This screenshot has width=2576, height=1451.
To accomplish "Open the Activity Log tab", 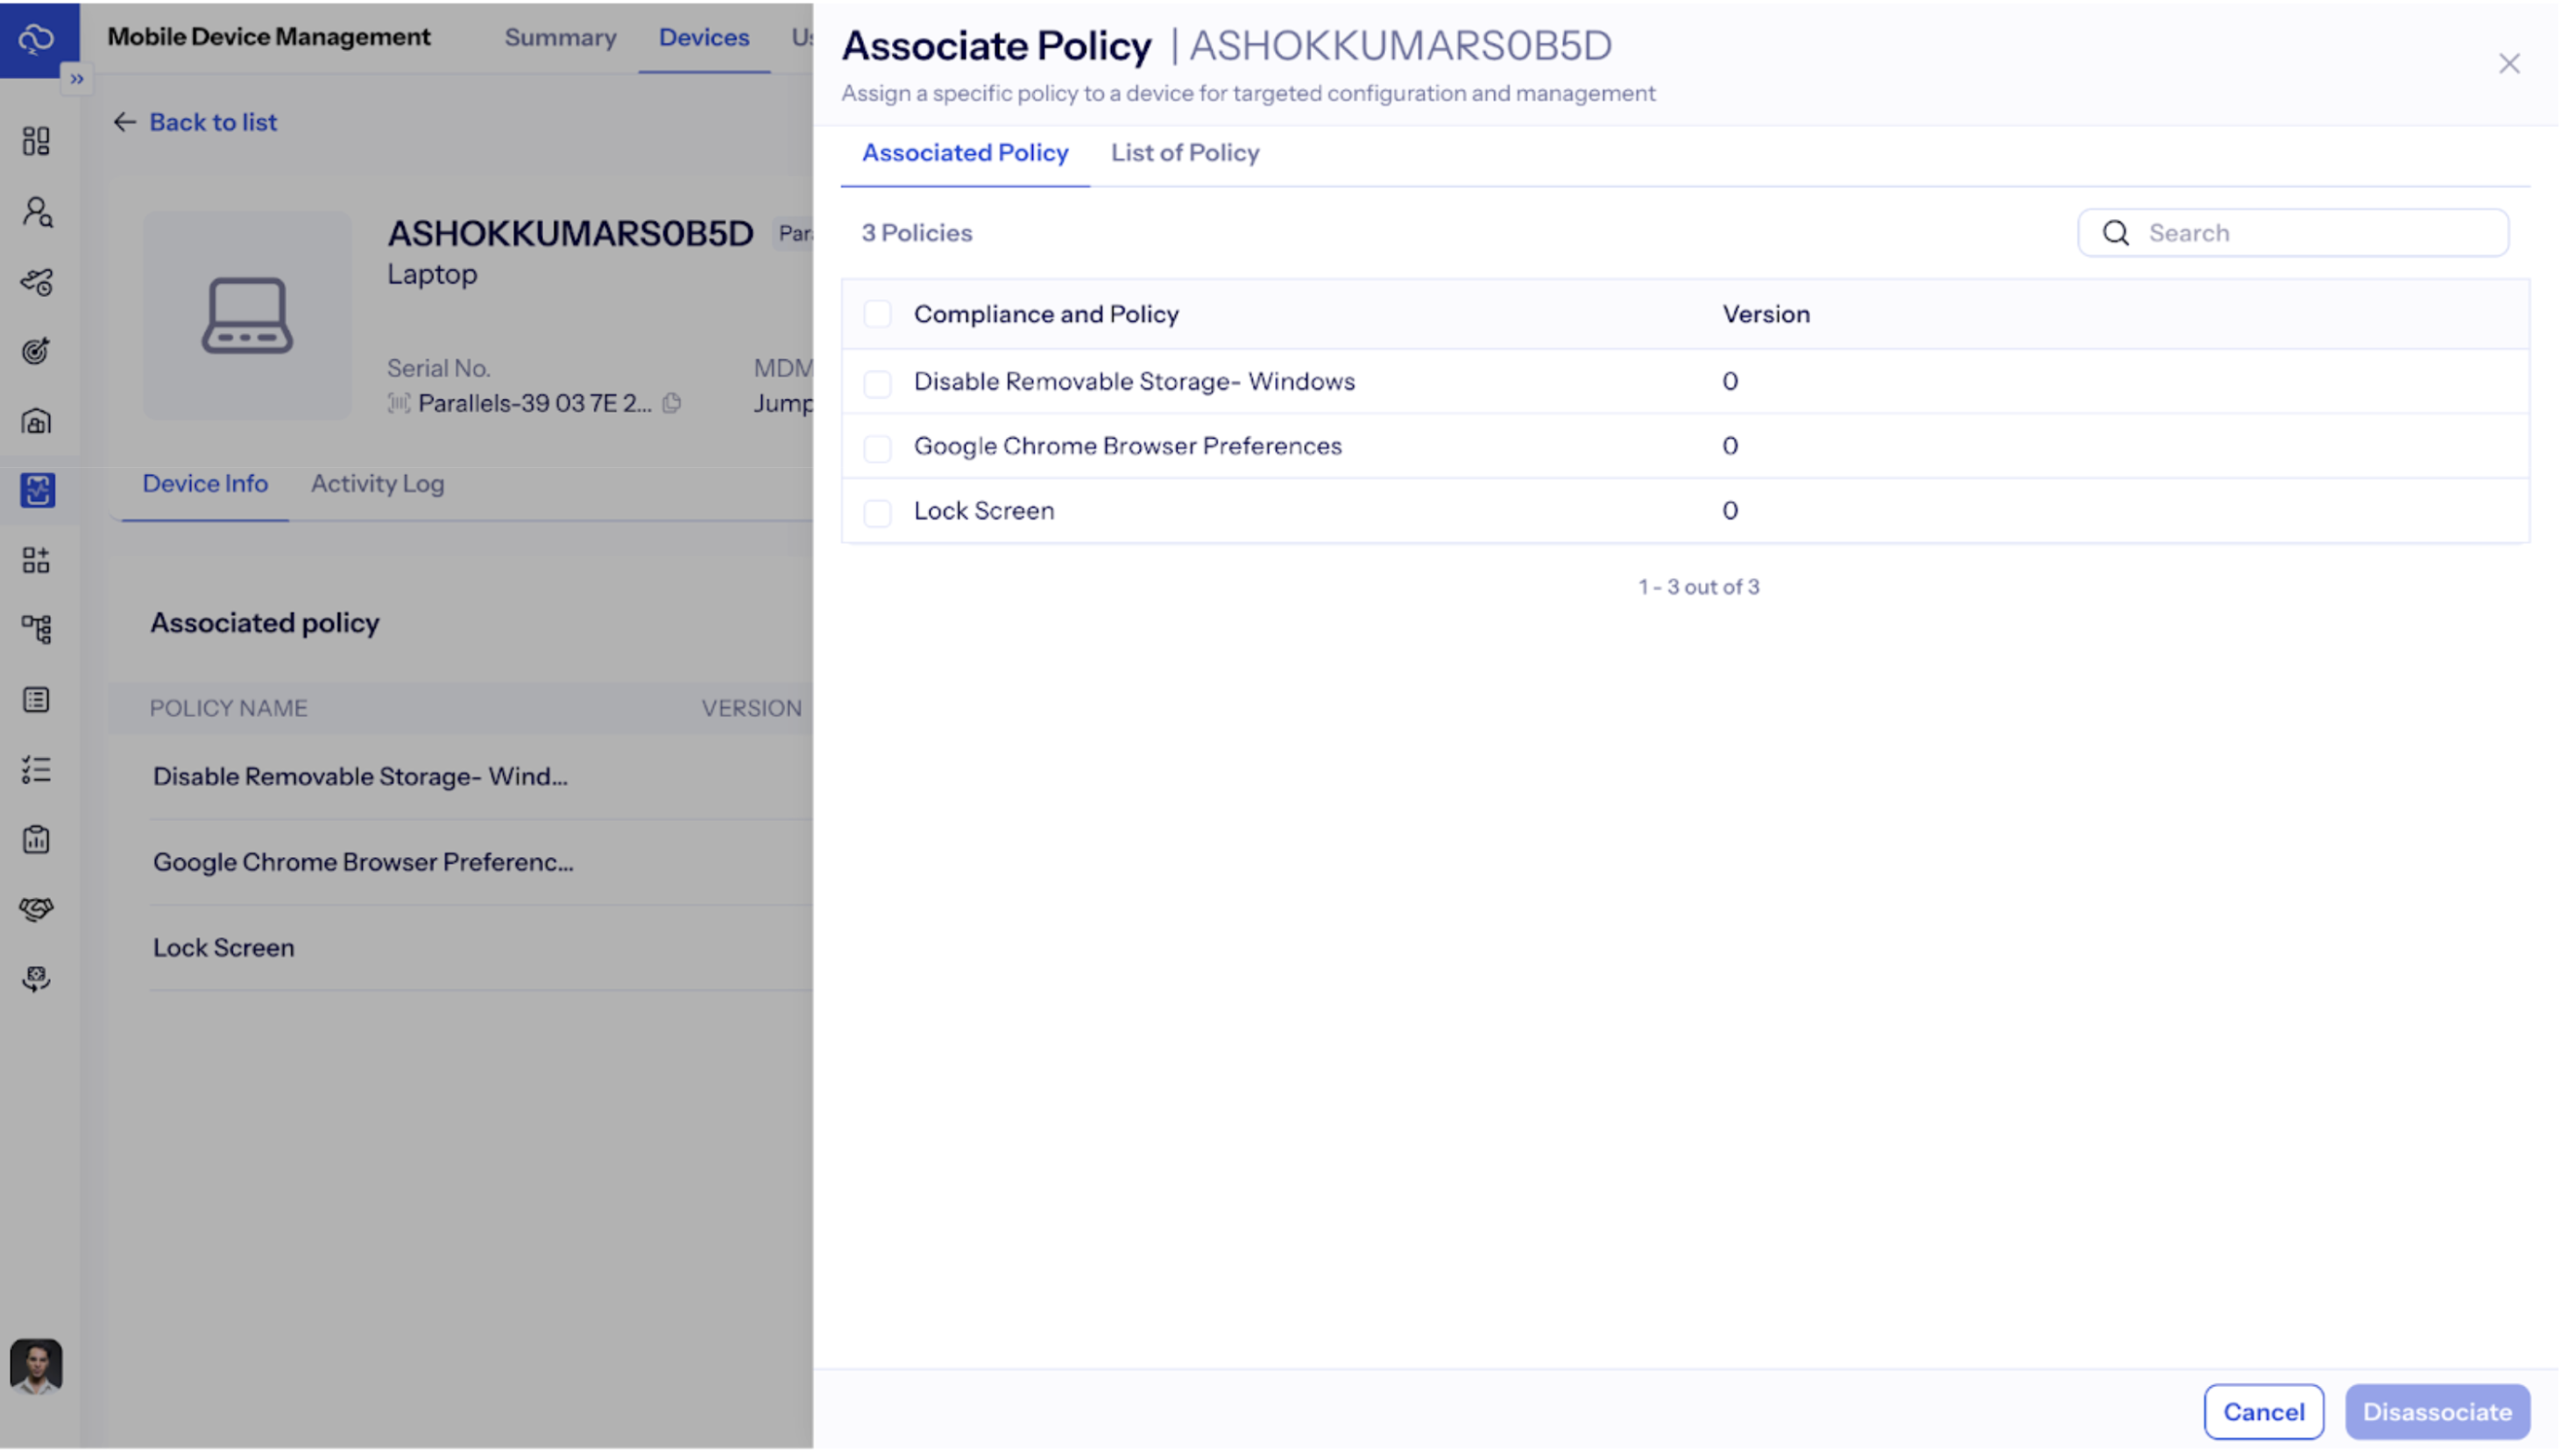I will 377,483.
